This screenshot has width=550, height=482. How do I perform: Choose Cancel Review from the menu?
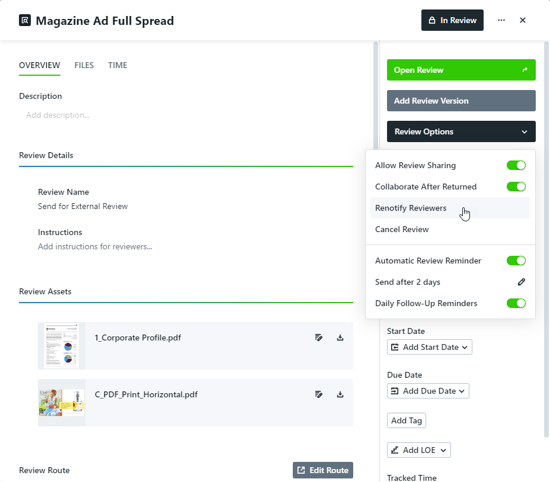(x=450, y=229)
